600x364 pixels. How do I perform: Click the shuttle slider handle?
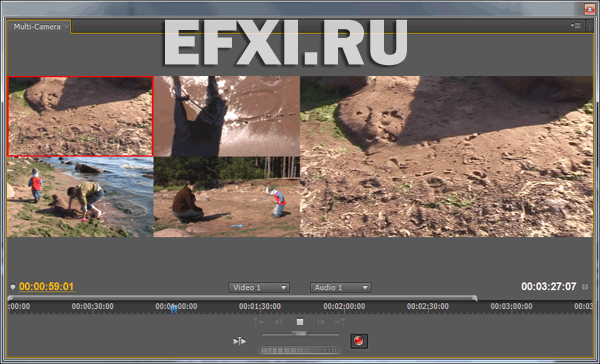point(300,334)
